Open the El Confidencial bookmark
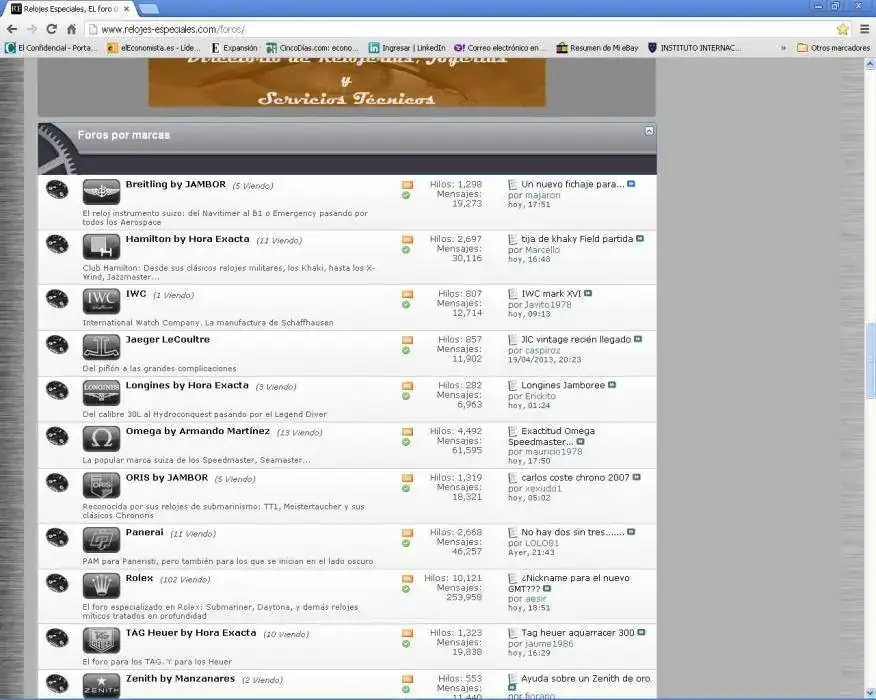 coord(50,48)
